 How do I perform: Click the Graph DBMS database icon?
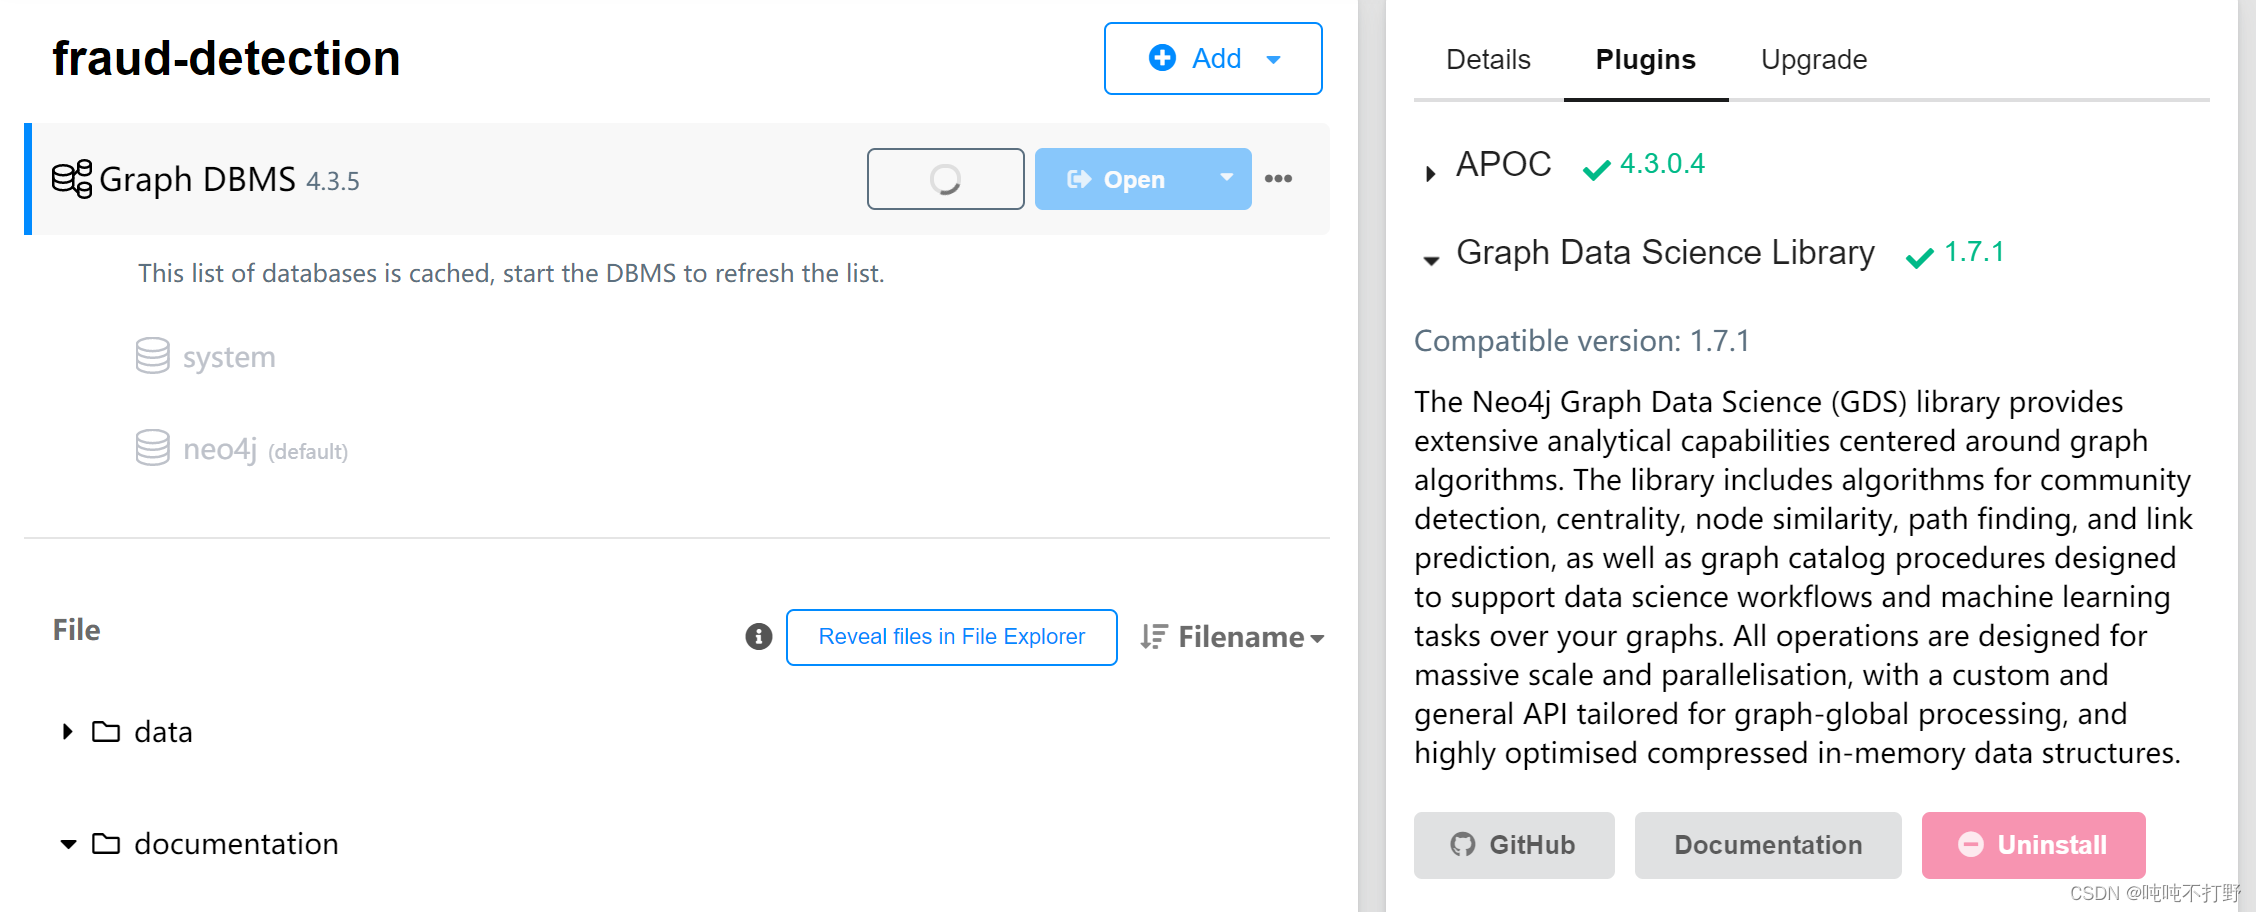[x=72, y=179]
